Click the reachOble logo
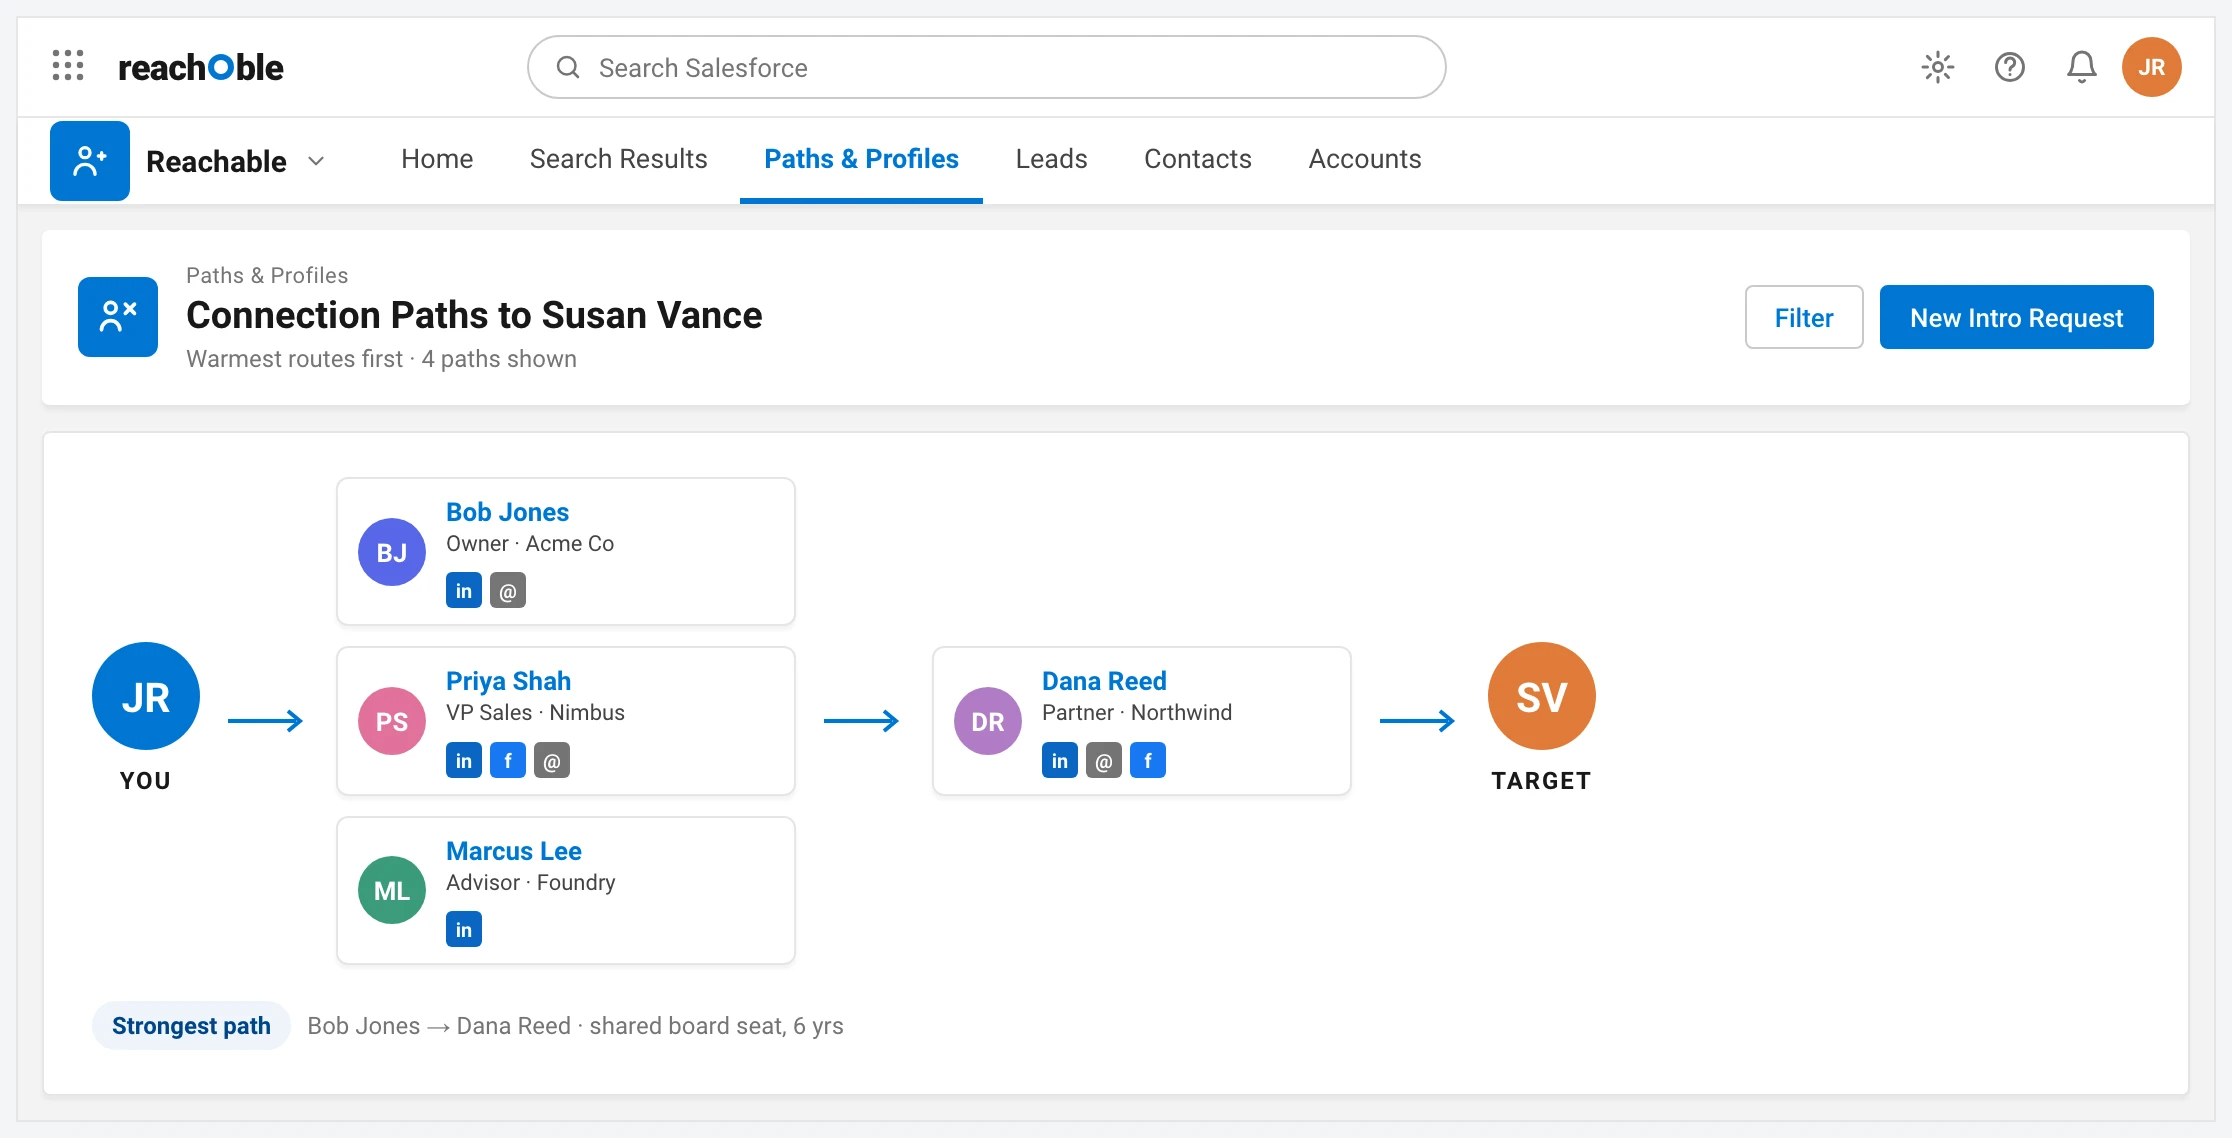Image resolution: width=2232 pixels, height=1138 pixels. (200, 67)
